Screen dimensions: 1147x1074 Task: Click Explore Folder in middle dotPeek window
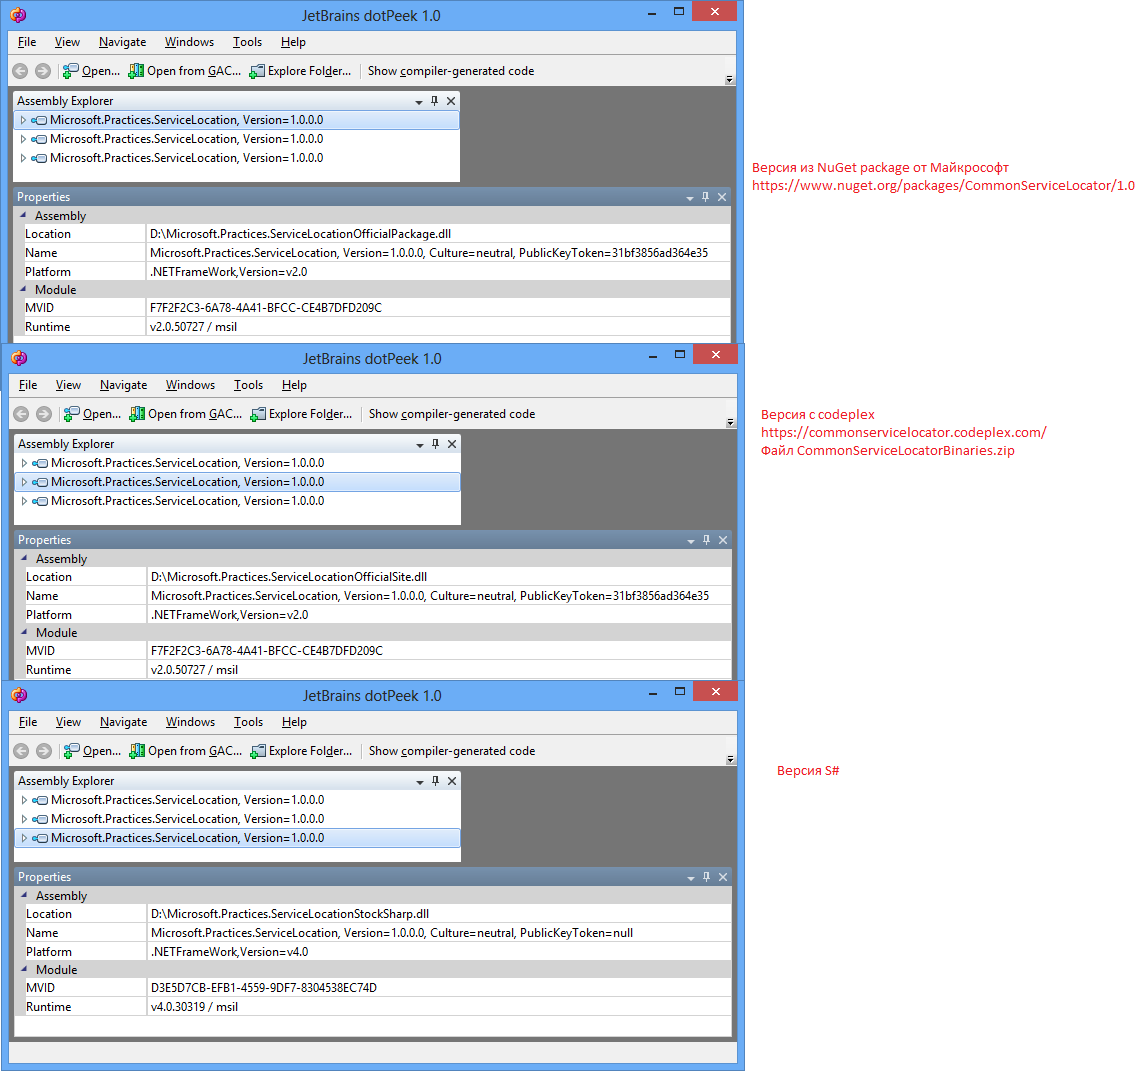pos(301,414)
